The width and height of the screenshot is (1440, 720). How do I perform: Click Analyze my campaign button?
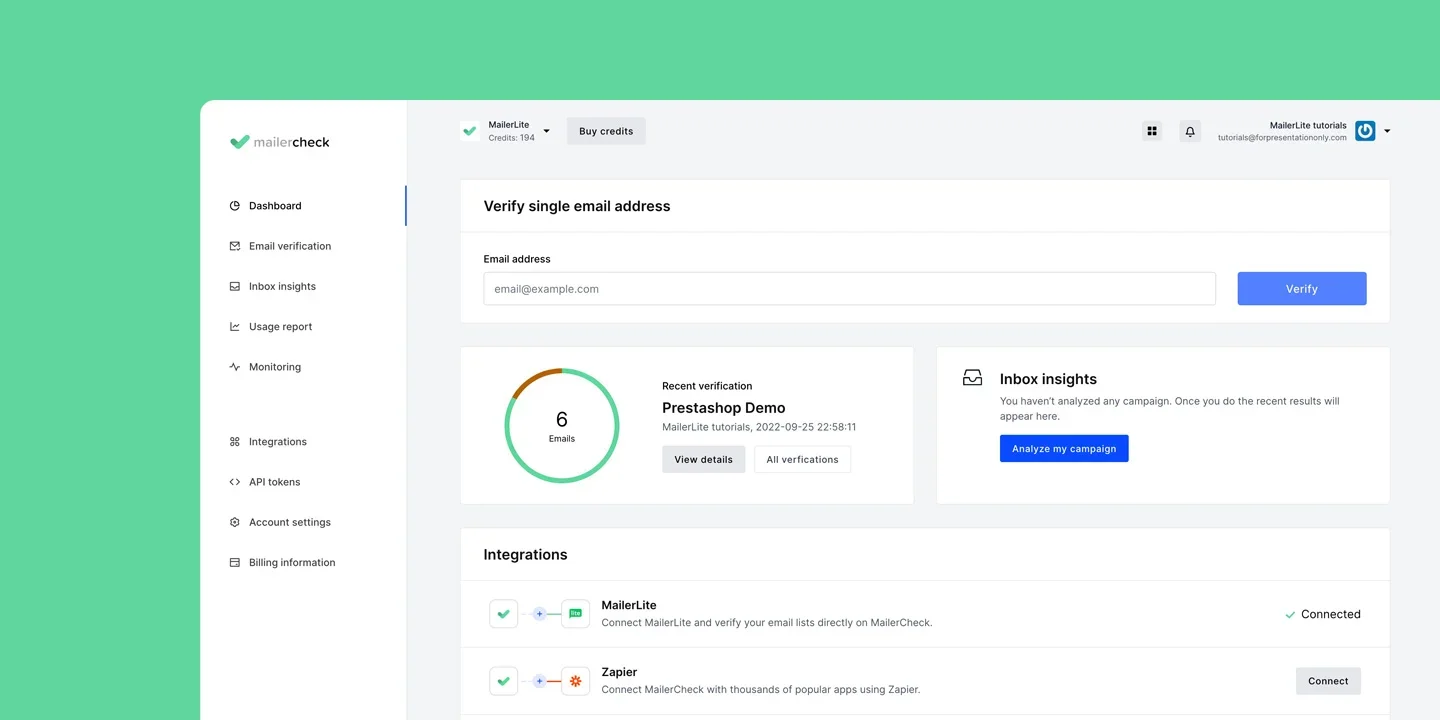tap(1063, 449)
